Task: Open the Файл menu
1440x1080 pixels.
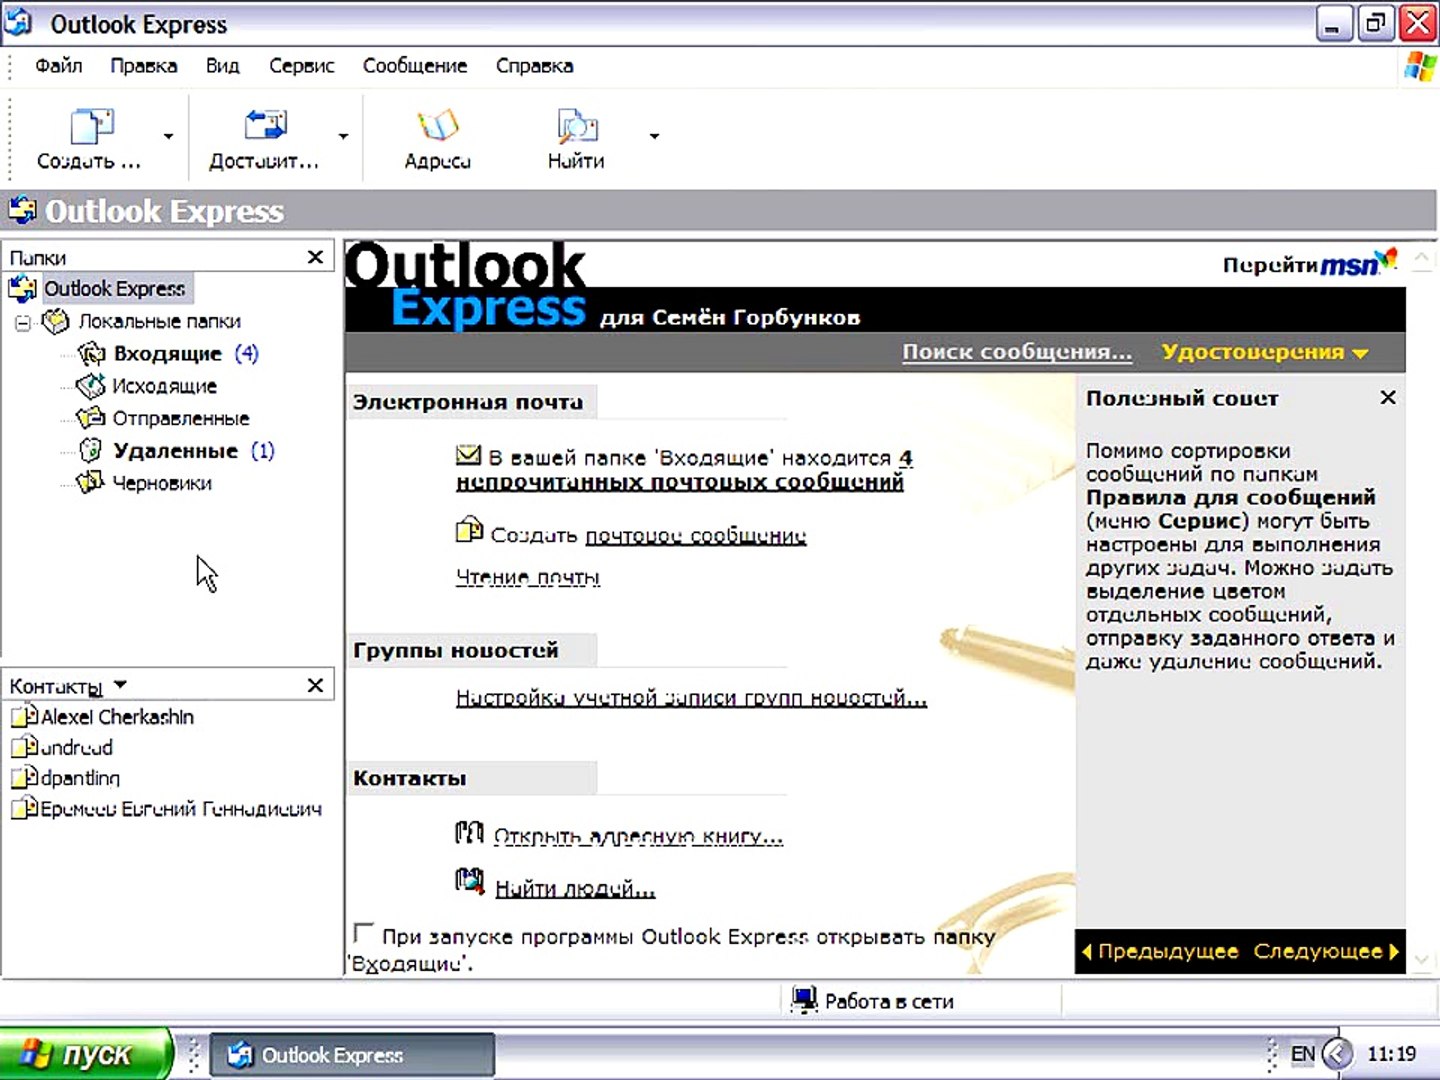Action: point(59,66)
